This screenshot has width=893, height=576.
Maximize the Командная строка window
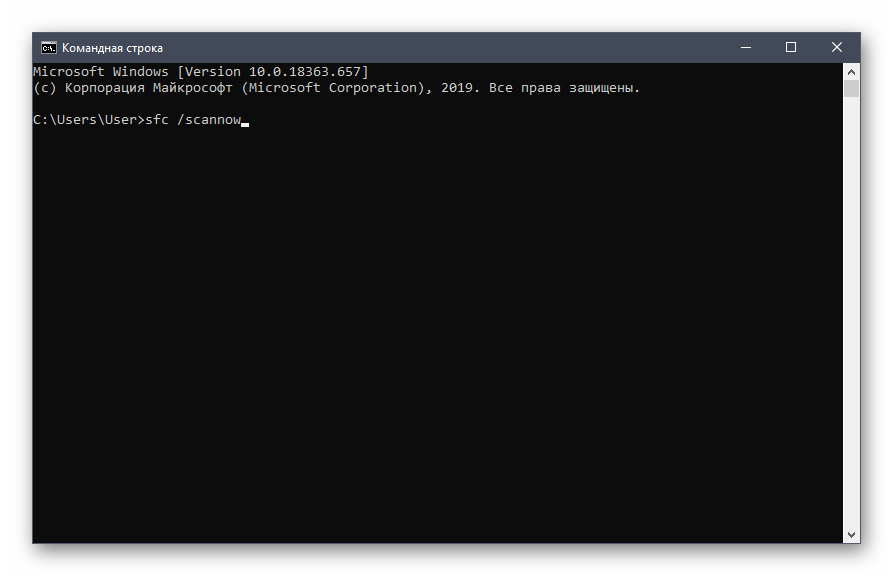click(x=791, y=47)
